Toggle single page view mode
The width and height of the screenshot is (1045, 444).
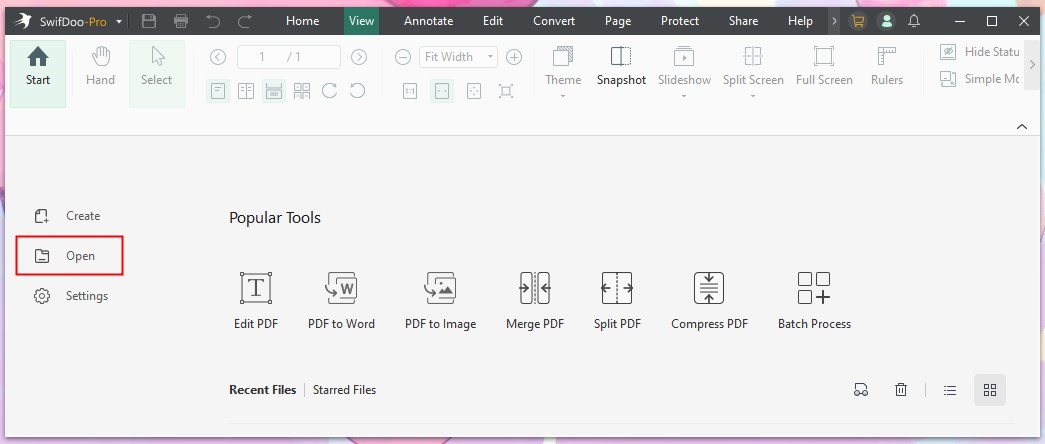coord(218,91)
